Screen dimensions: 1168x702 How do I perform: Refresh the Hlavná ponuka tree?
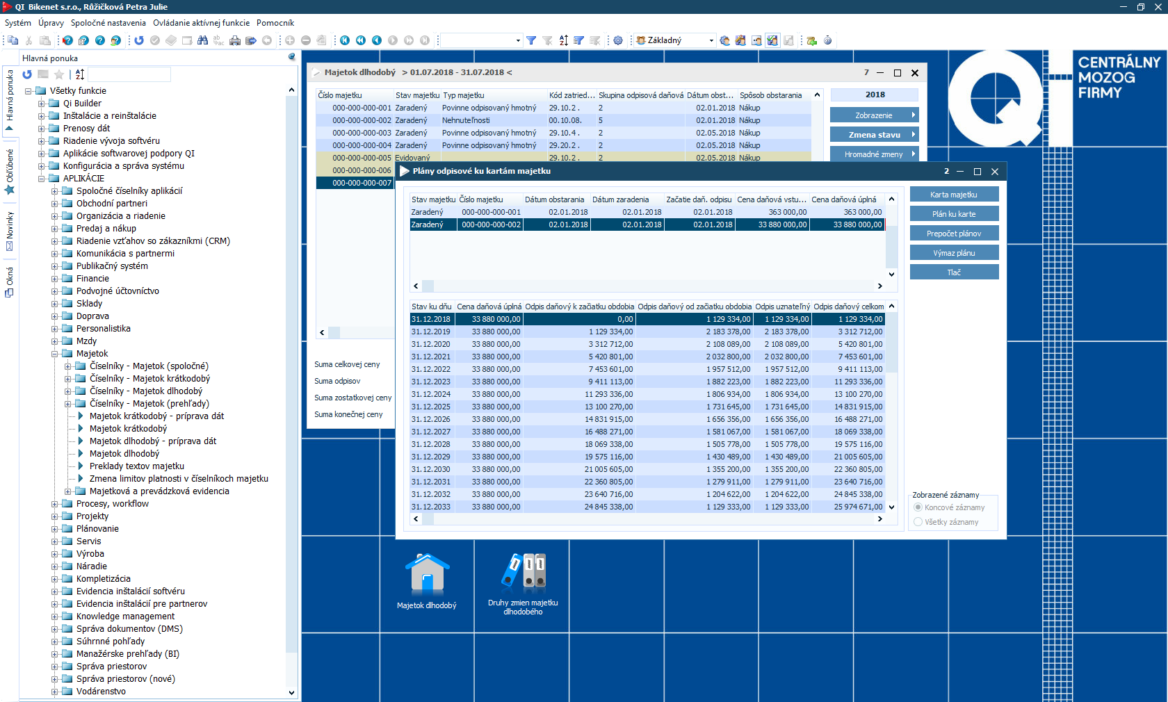pos(27,75)
